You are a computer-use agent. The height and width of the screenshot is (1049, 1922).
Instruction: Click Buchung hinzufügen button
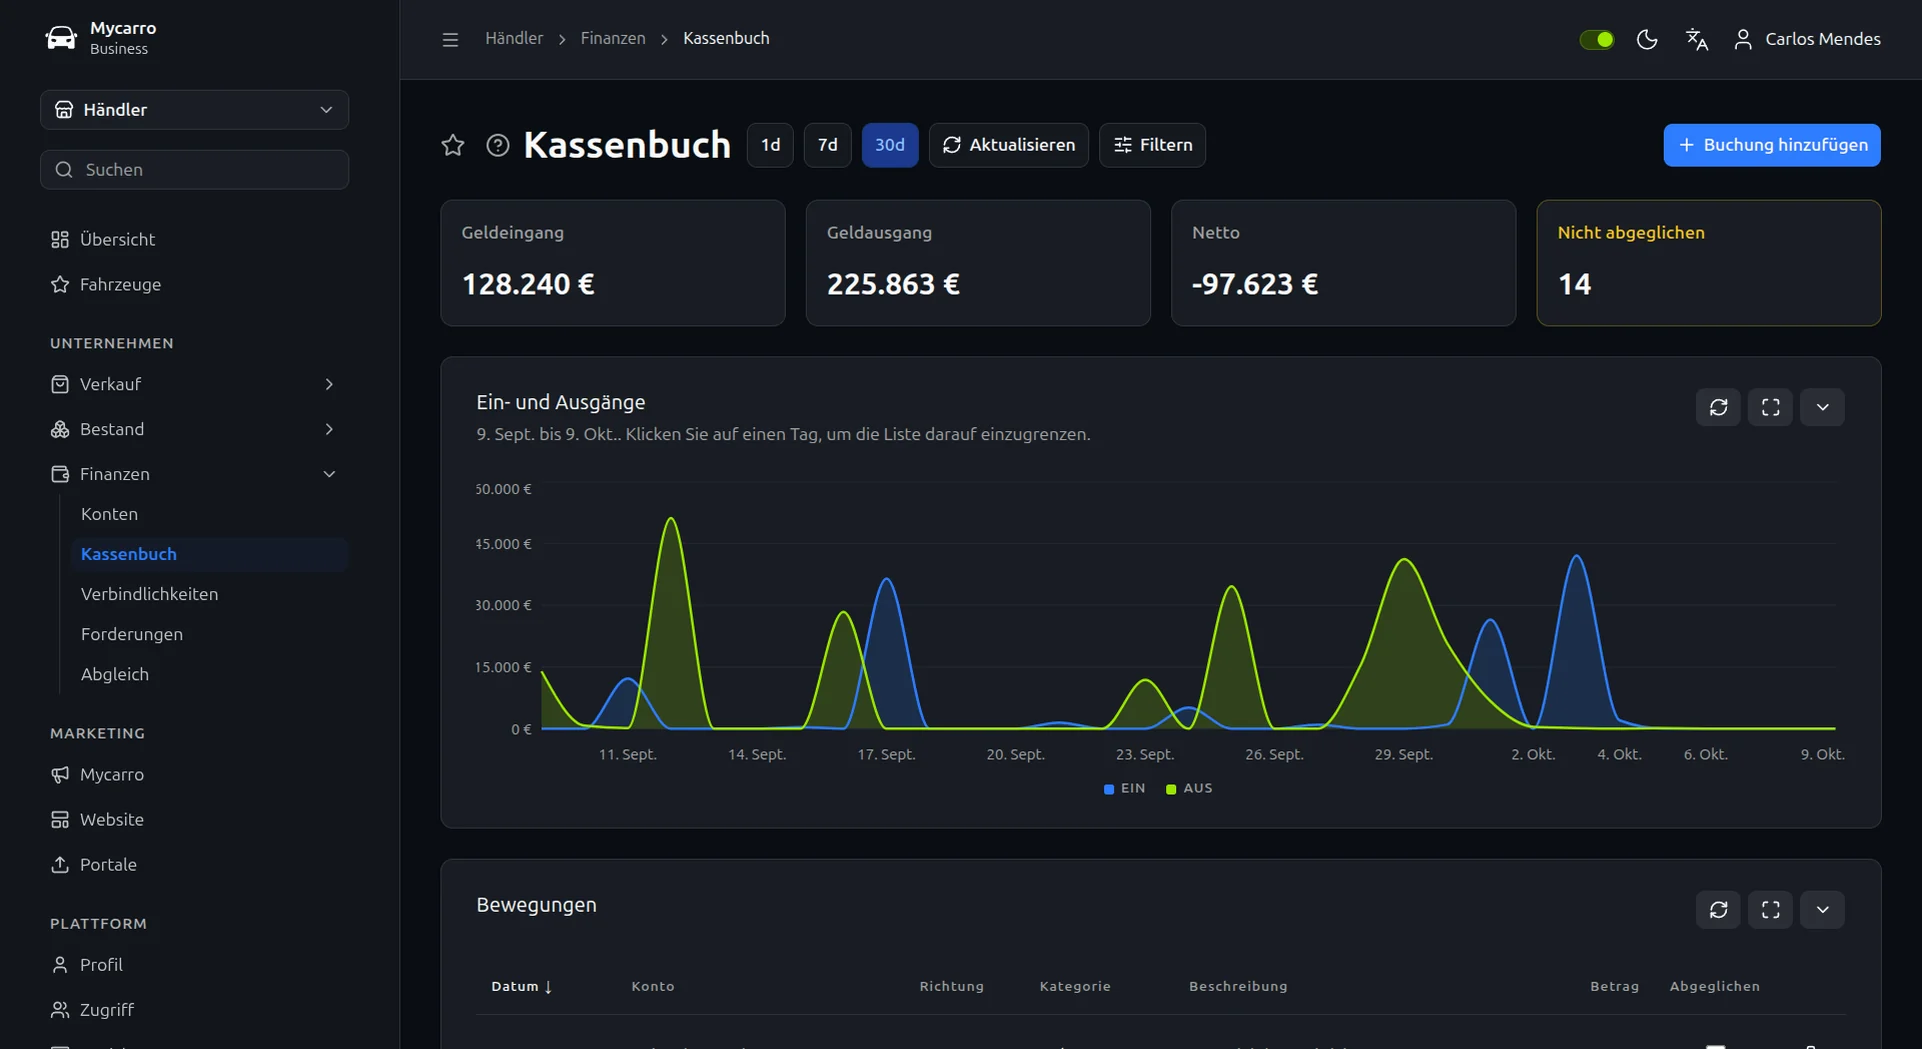tap(1771, 145)
